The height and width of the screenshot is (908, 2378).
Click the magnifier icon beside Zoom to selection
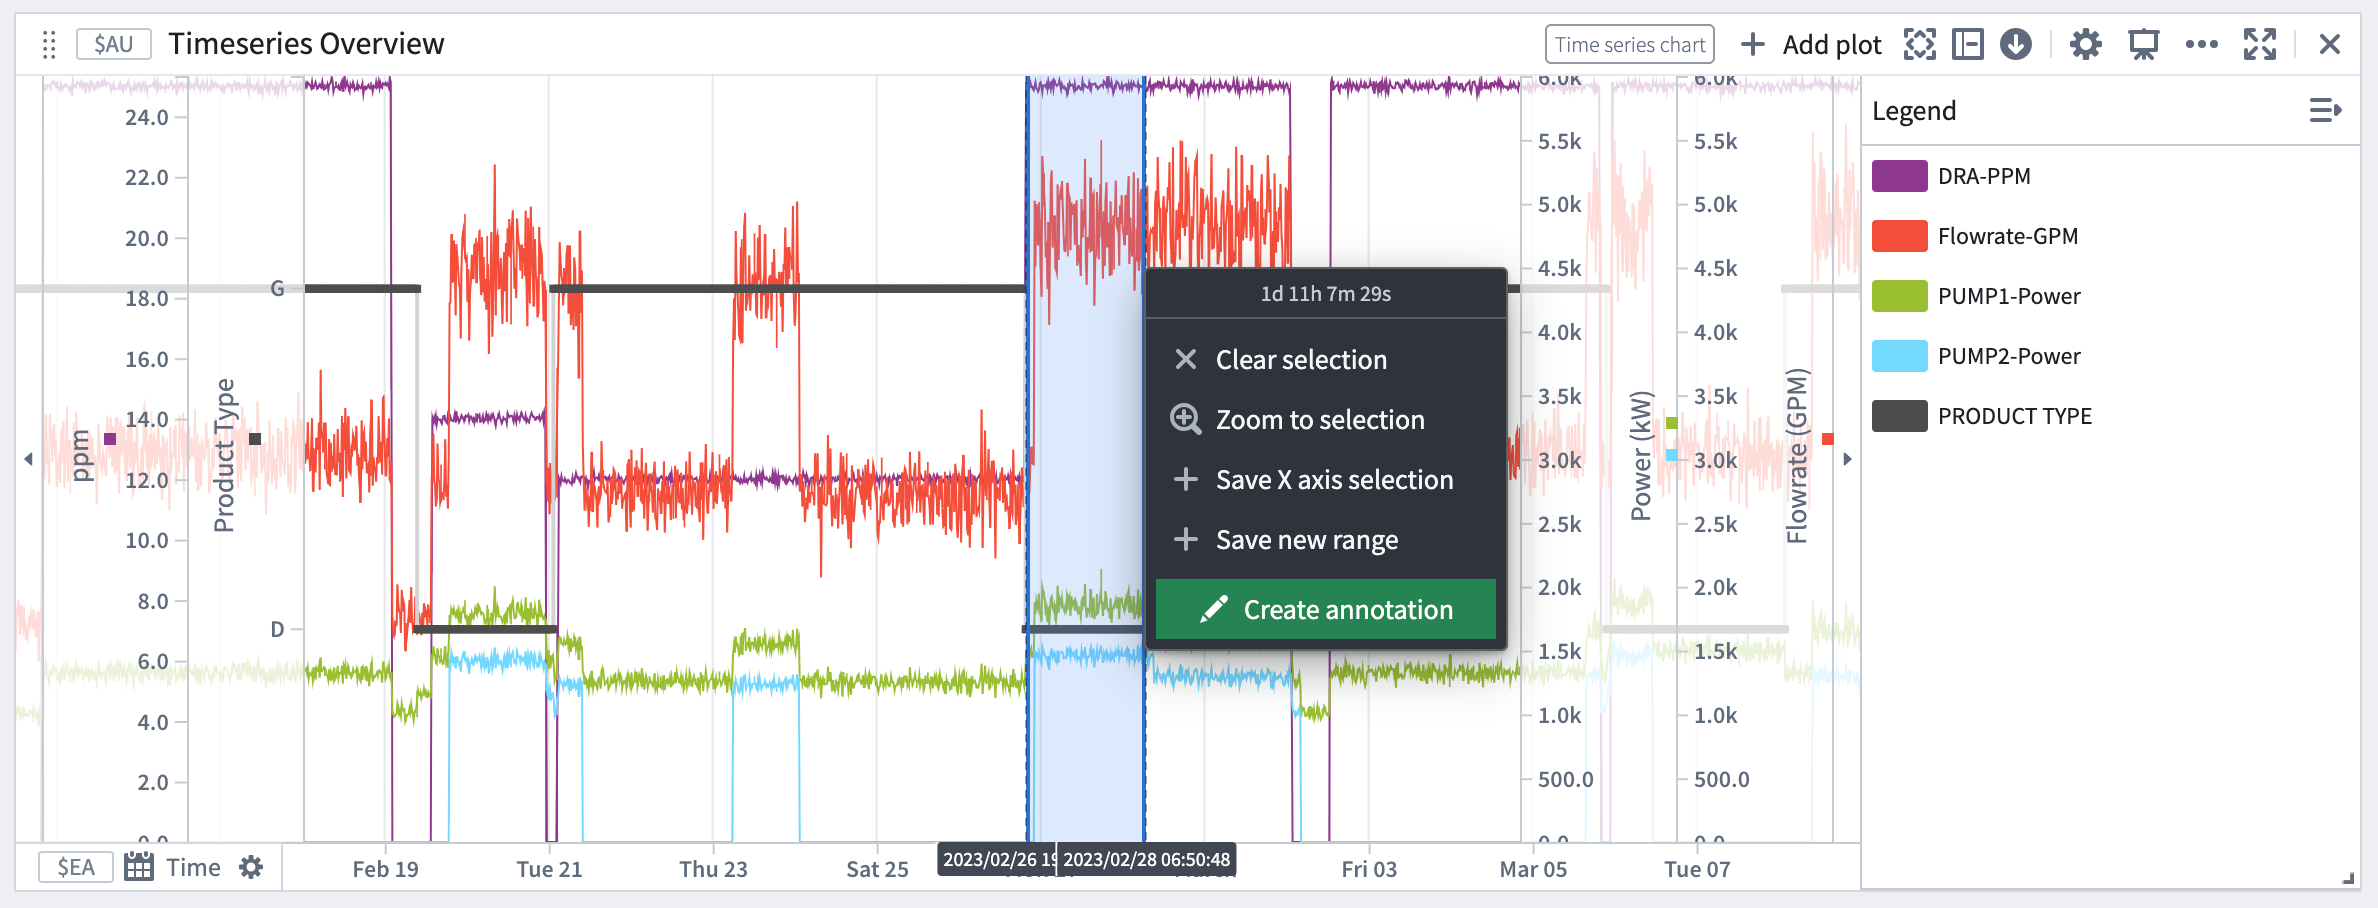(x=1186, y=419)
